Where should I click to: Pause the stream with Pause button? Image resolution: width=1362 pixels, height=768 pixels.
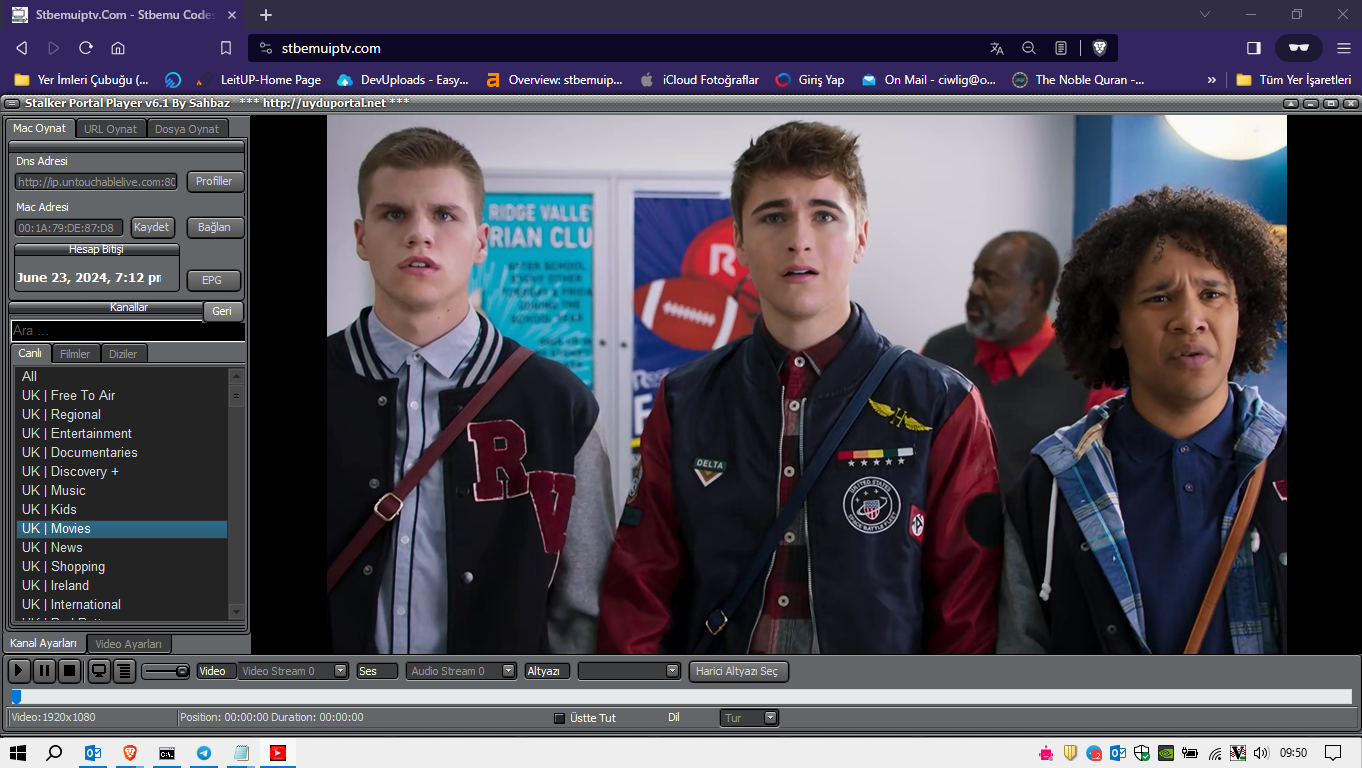pos(44,671)
